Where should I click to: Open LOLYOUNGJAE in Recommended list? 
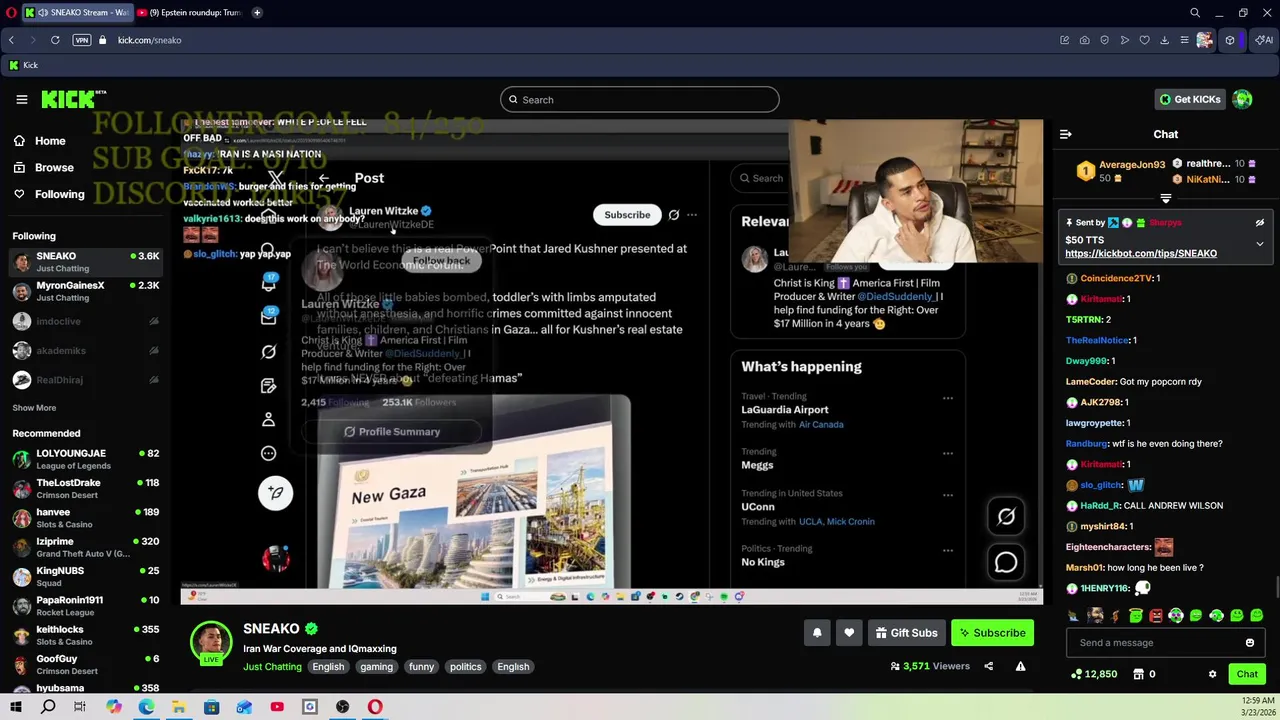[x=86, y=459]
